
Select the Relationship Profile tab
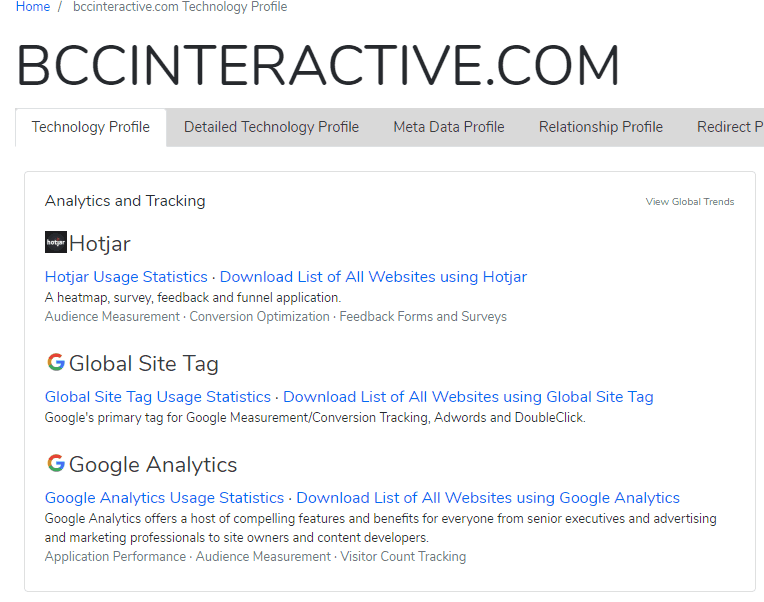601,127
